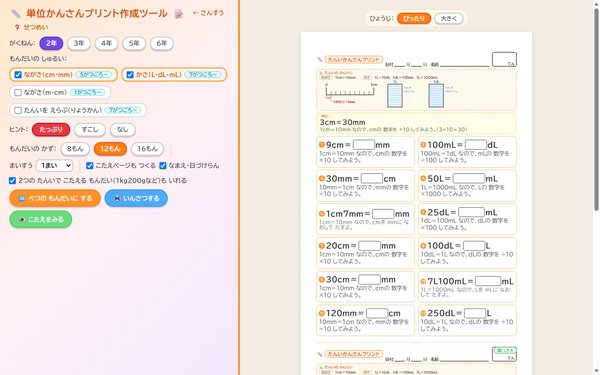Click the 25dL= problem text
Image resolution: width=600 pixels, height=375 pixels.
442,212
